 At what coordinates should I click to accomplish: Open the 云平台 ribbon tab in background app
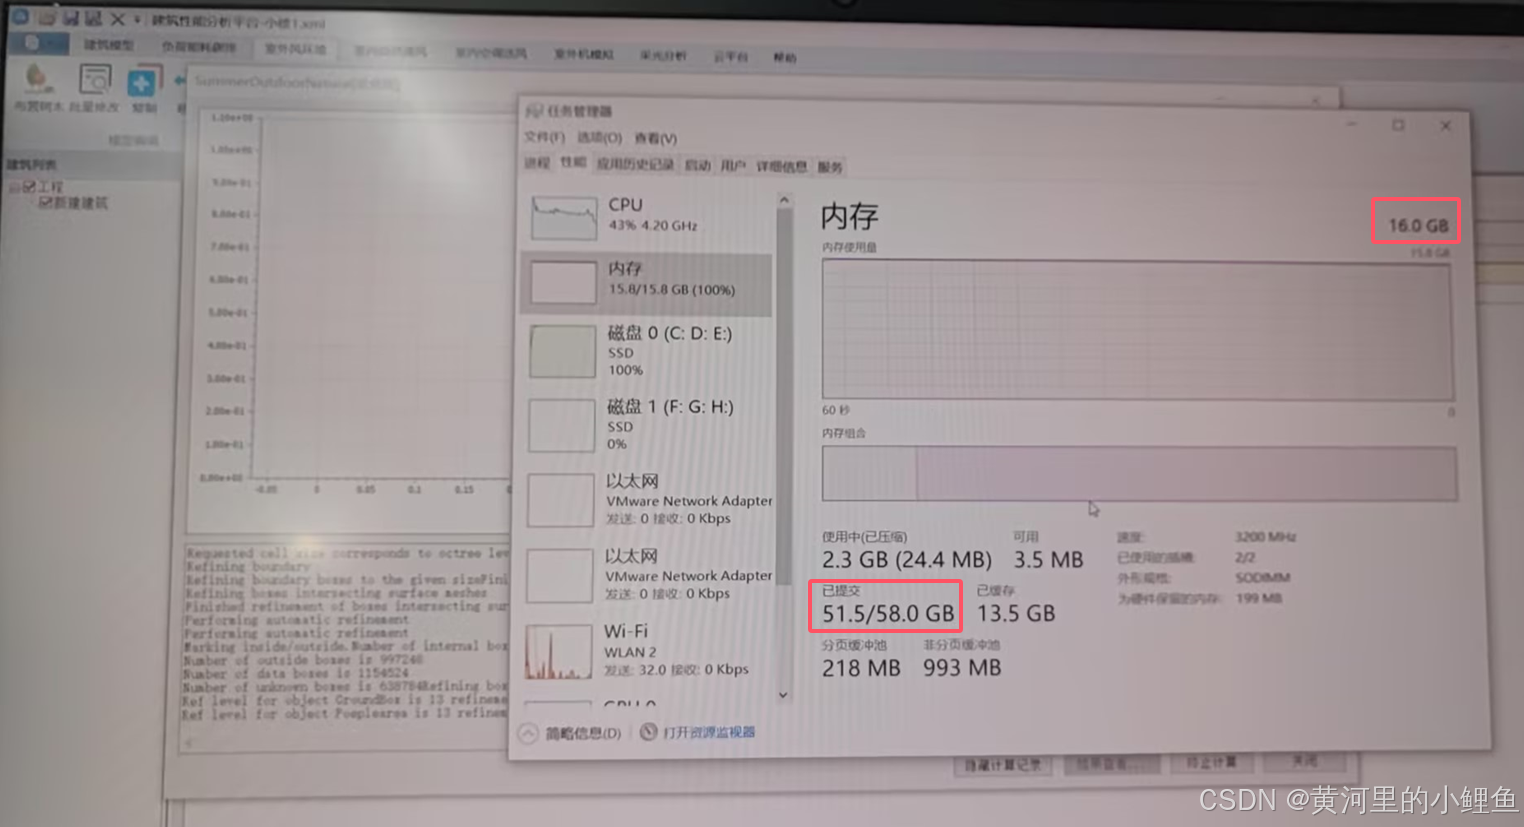point(731,57)
